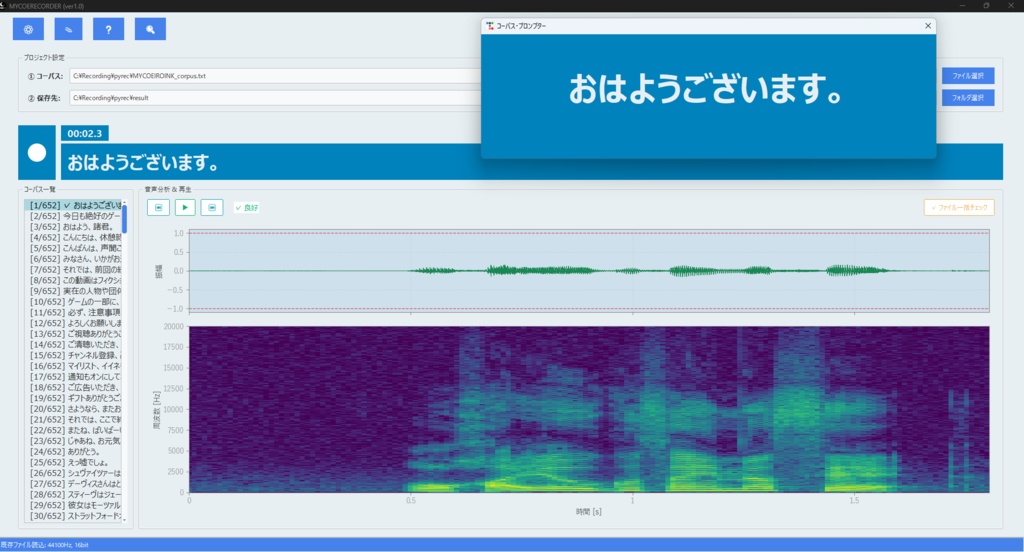The image size is (1024, 552).
Task: Select corpus row [7/652] それでは、前回の
Action: pyautogui.click(x=73, y=269)
